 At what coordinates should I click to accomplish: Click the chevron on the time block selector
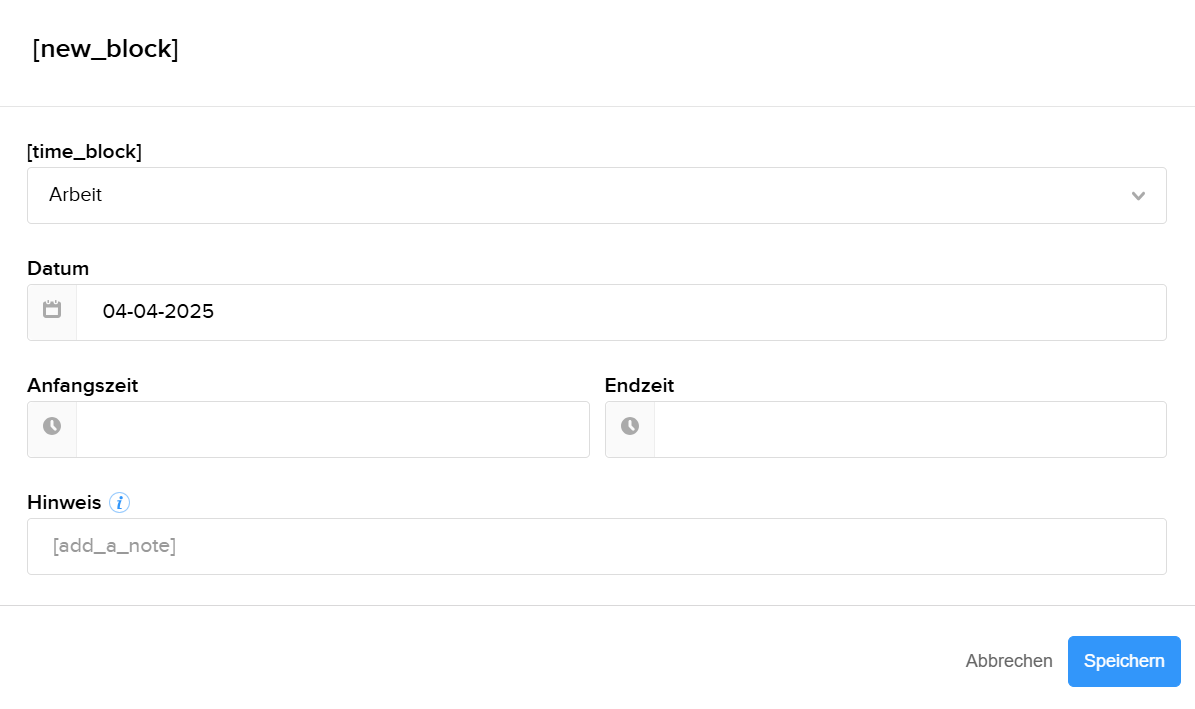pyautogui.click(x=1138, y=196)
